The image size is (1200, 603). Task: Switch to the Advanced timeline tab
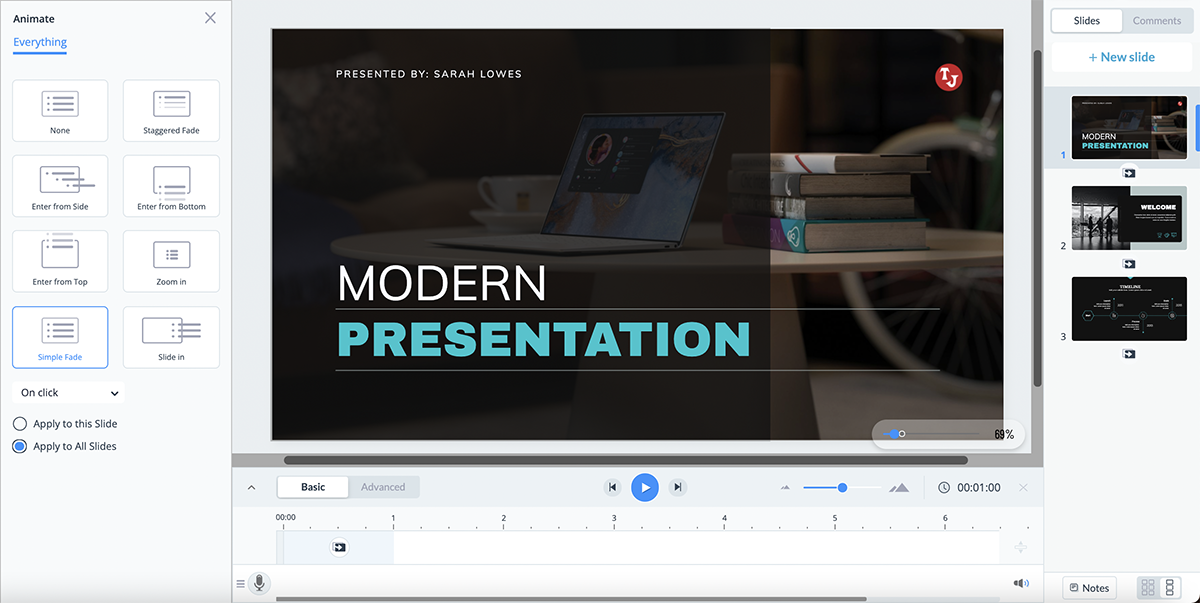pyautogui.click(x=383, y=487)
